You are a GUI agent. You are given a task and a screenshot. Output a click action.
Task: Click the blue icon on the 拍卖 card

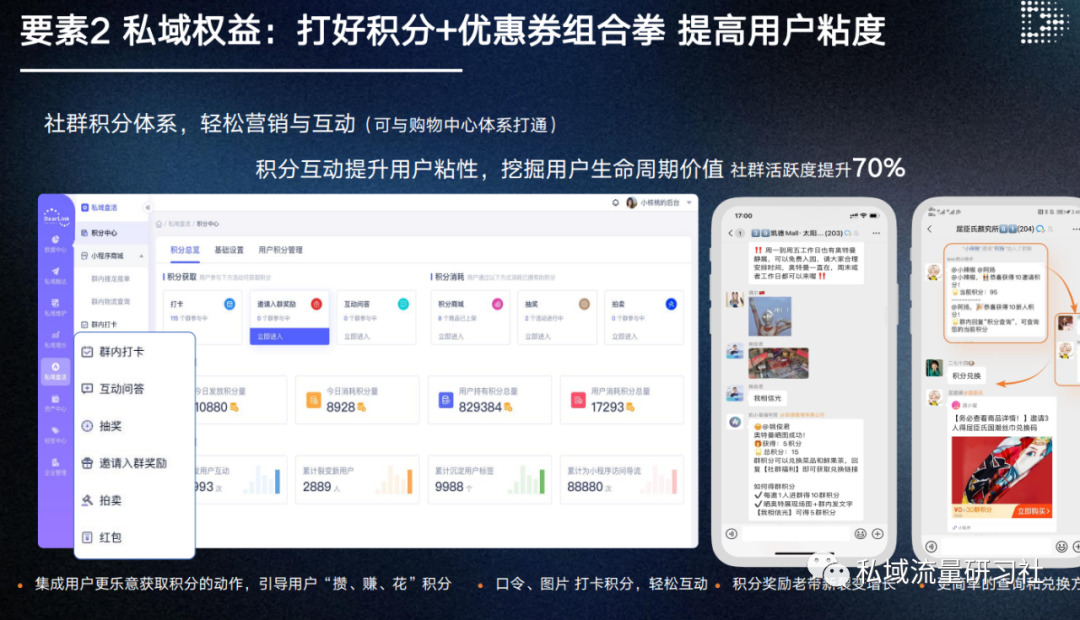click(671, 304)
